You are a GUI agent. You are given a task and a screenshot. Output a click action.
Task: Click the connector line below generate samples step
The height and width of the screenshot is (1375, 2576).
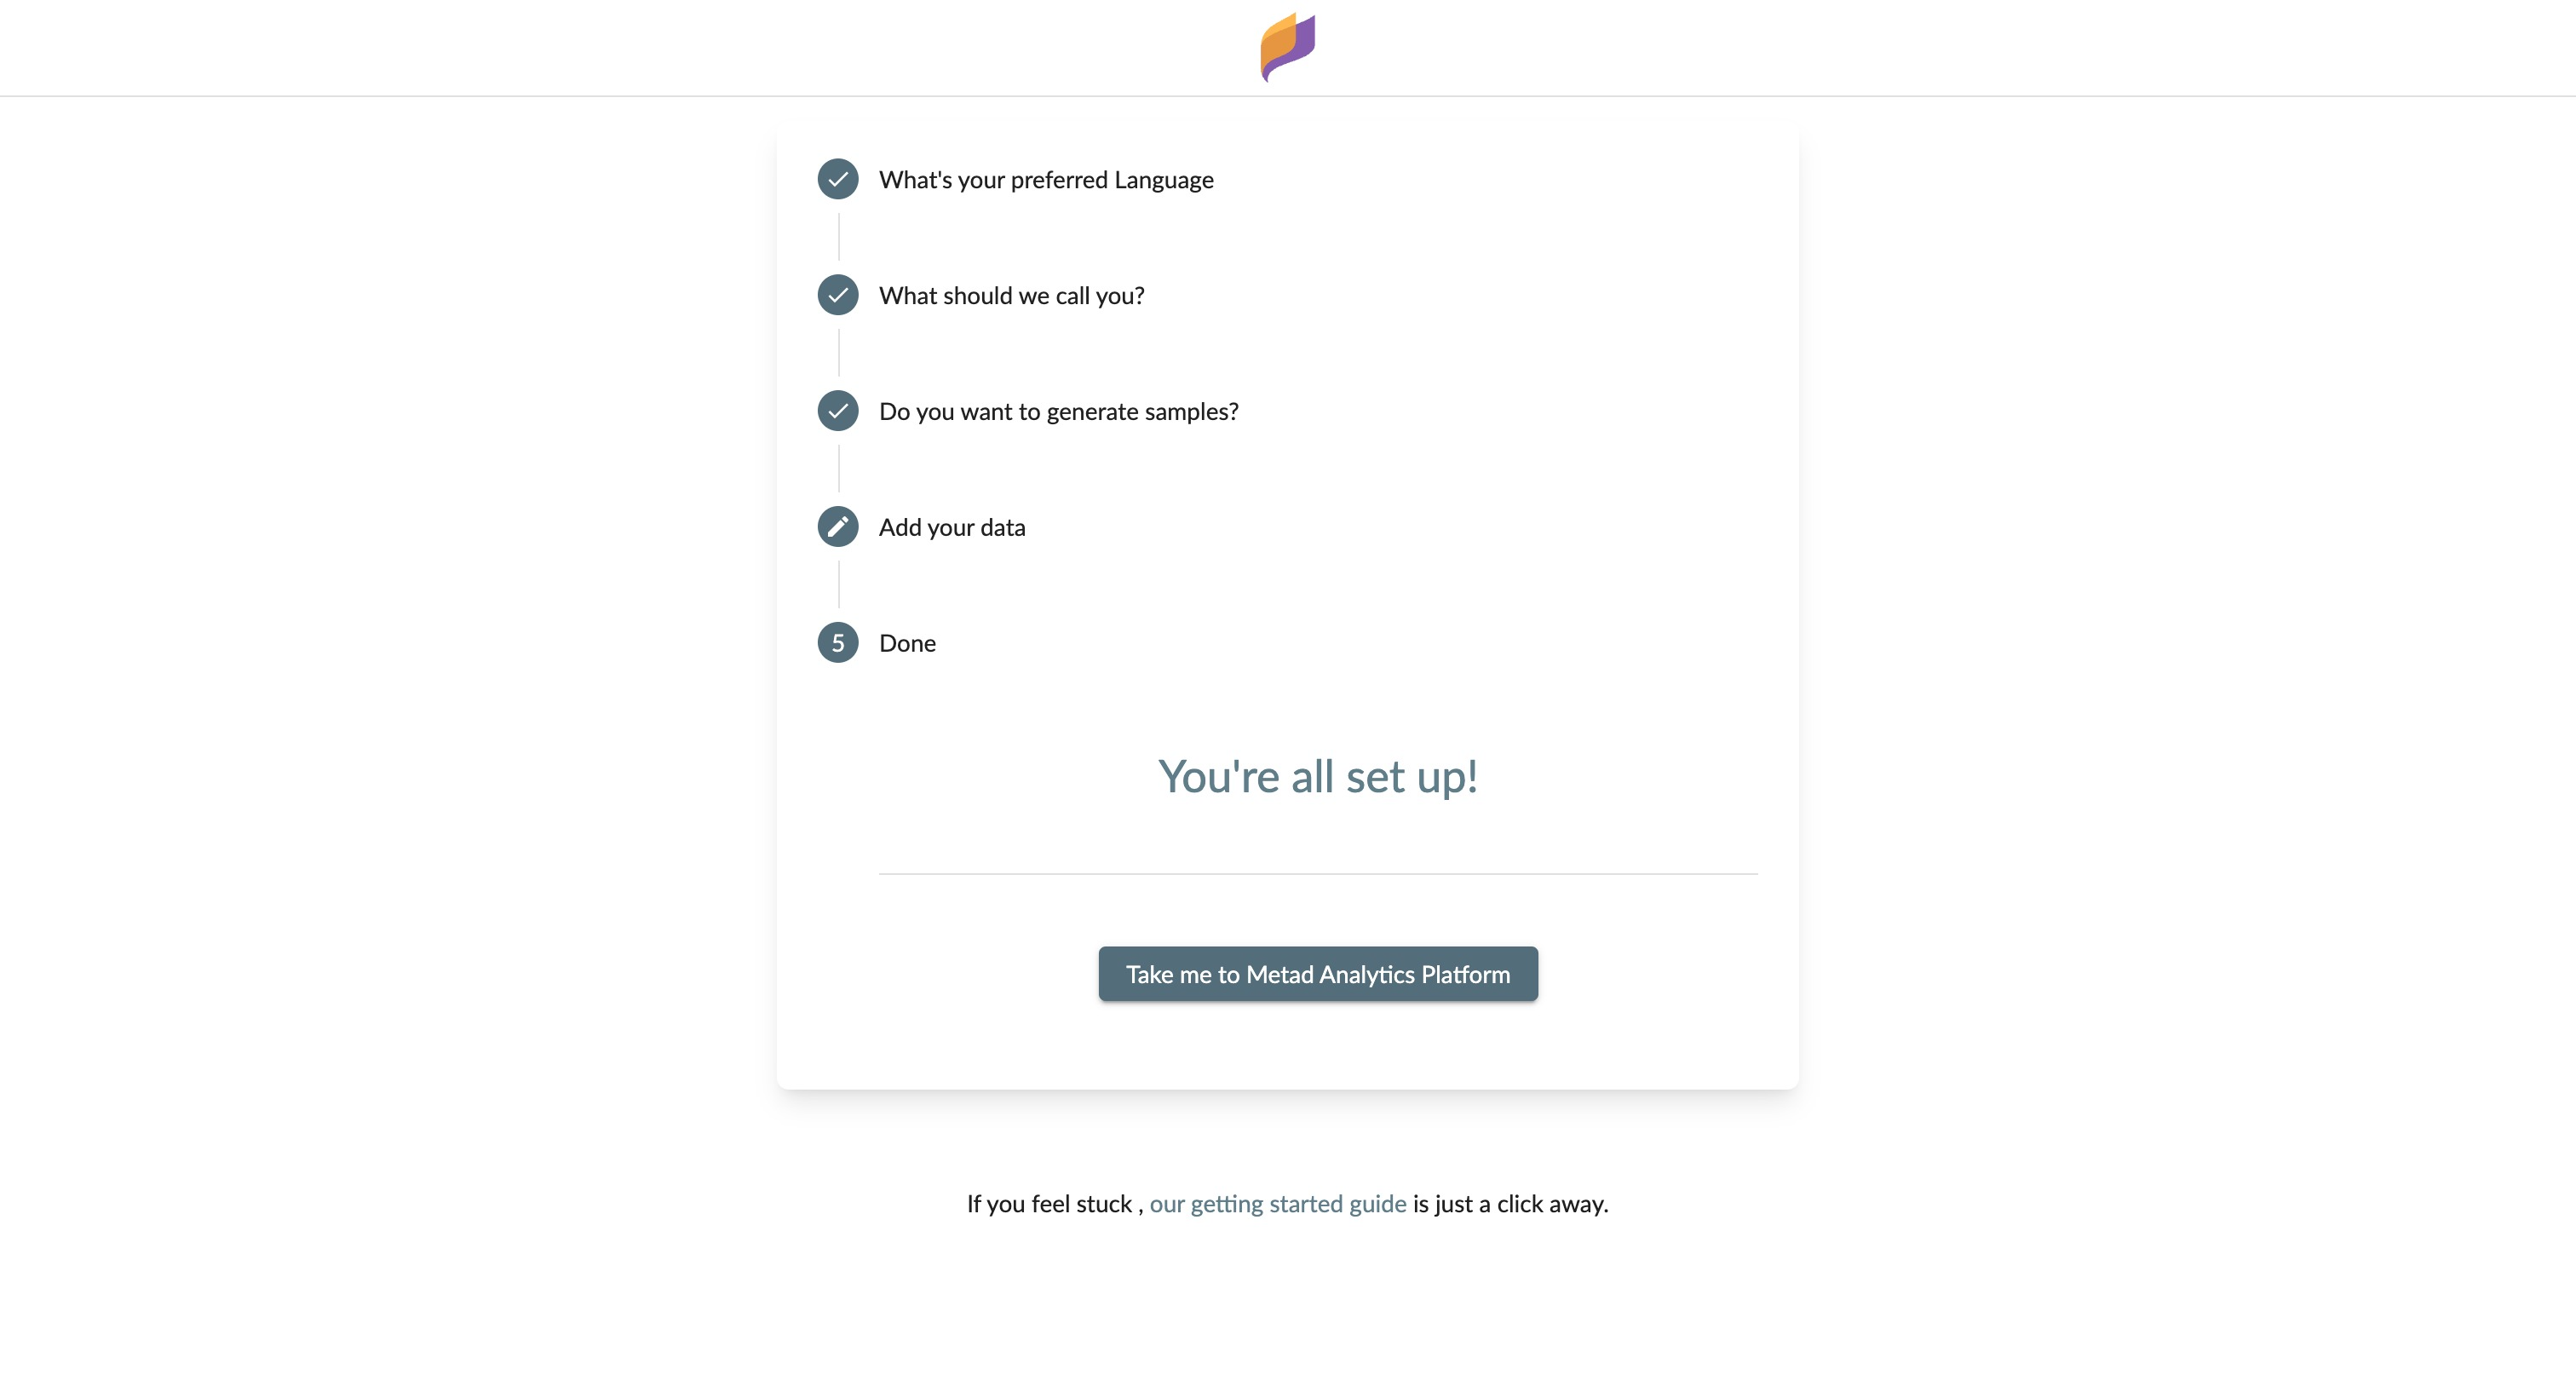click(x=839, y=469)
